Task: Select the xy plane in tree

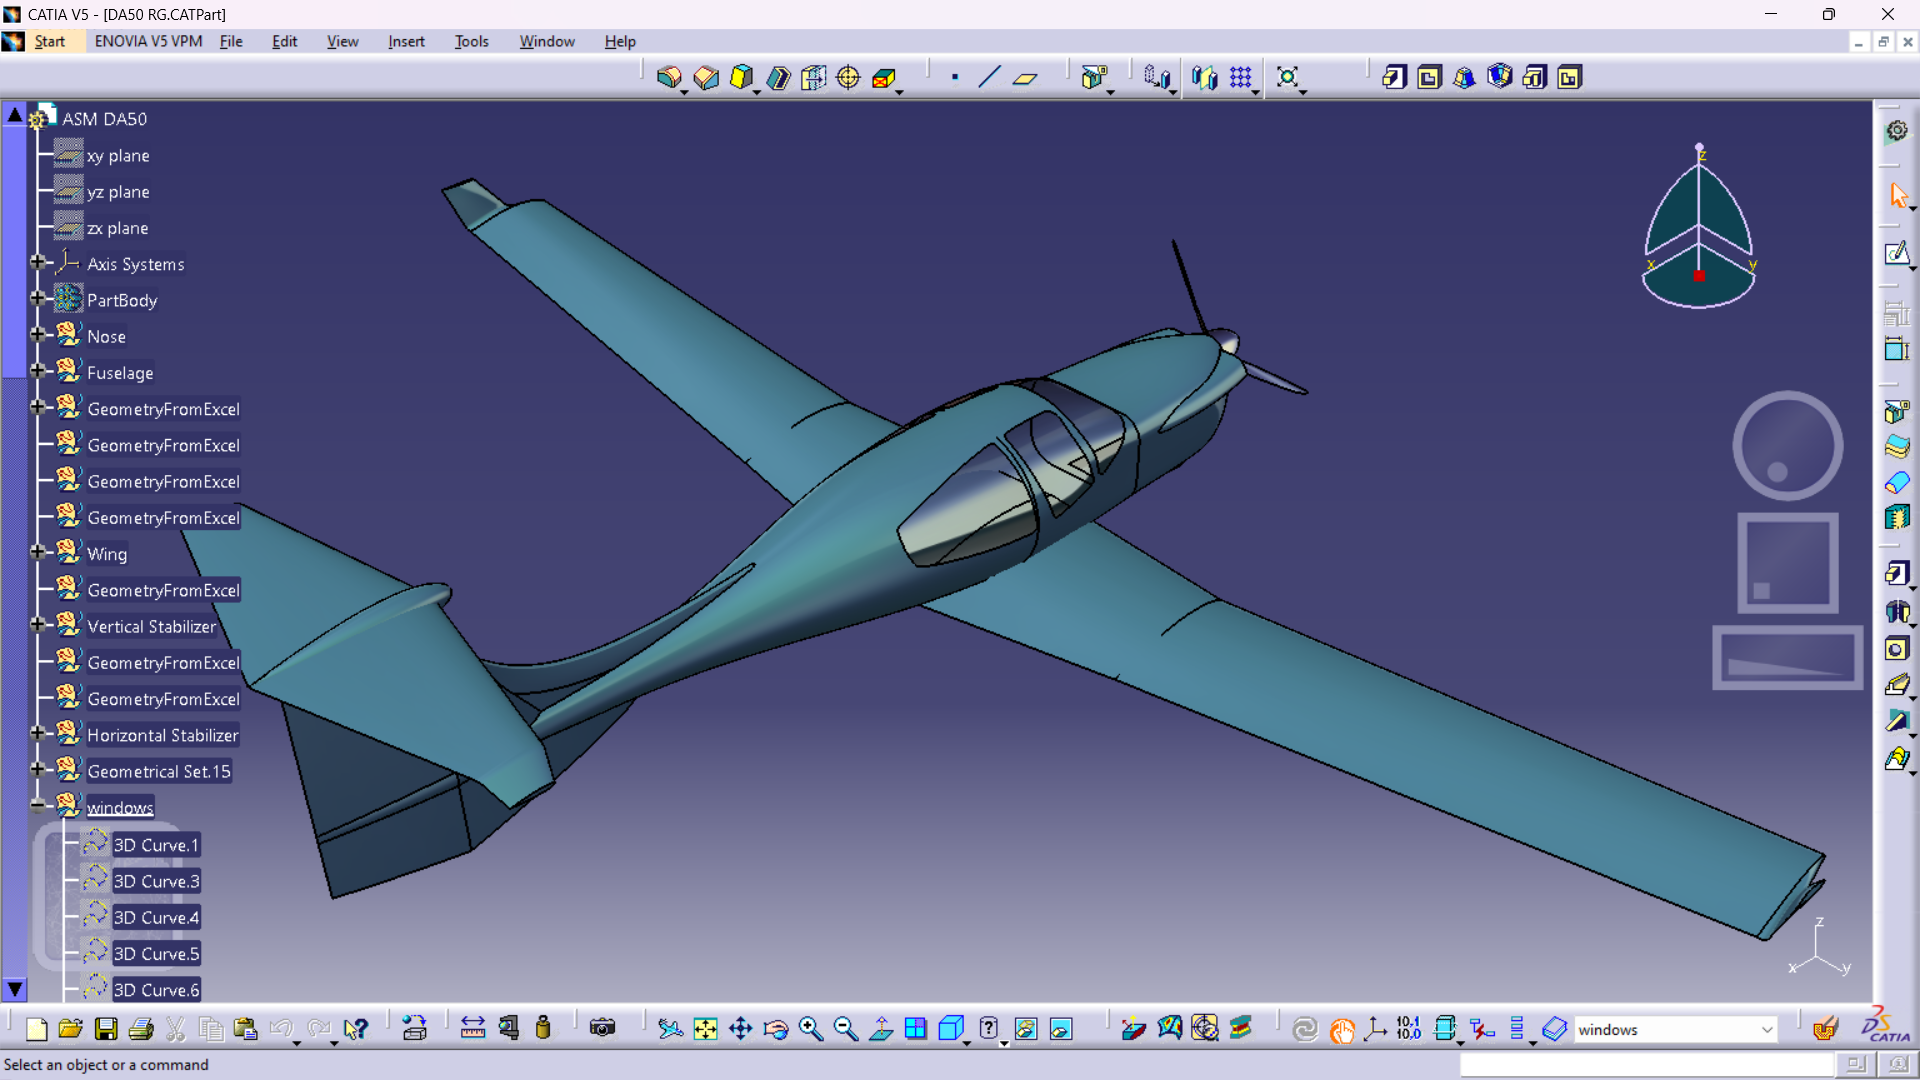Action: pos(118,156)
